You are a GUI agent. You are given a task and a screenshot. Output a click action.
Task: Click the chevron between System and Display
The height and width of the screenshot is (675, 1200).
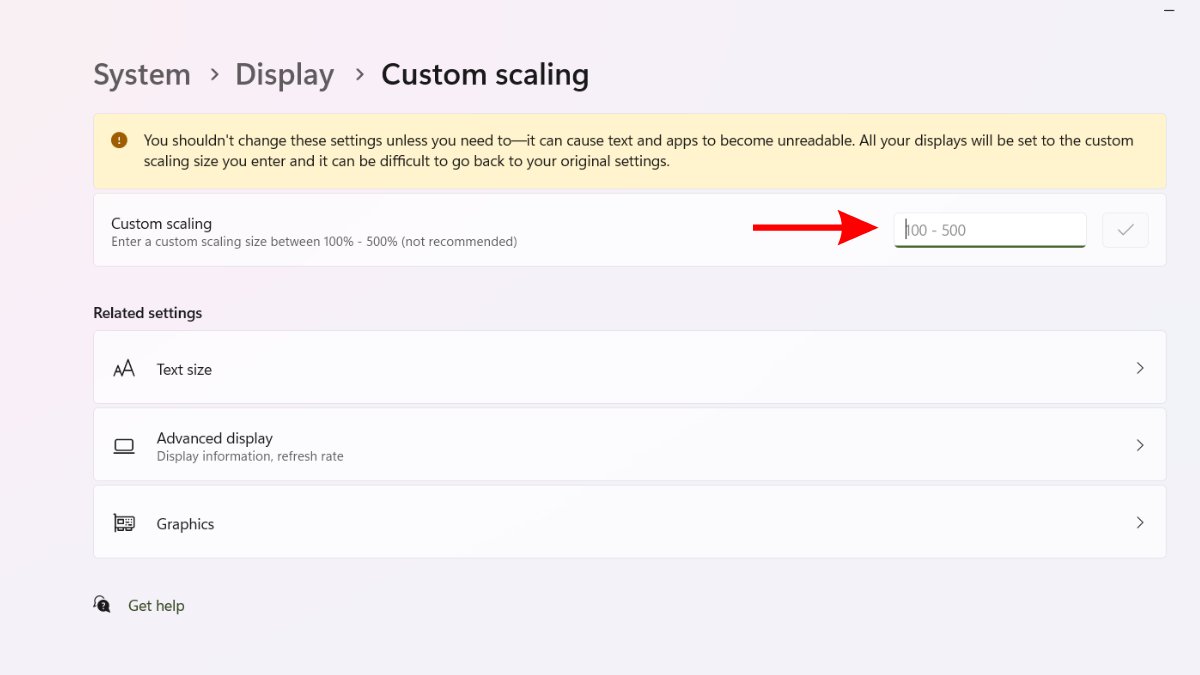[x=214, y=74]
